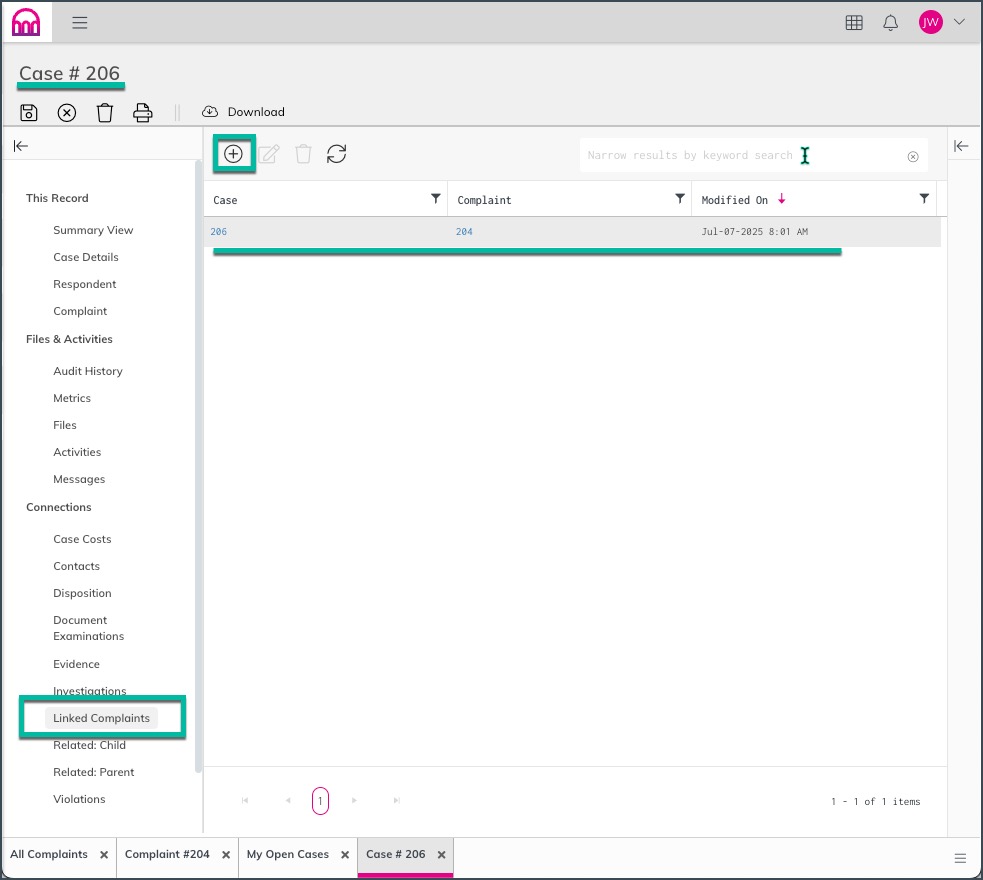The image size is (983, 880).
Task: Toggle the right side panel
Action: click(960, 146)
